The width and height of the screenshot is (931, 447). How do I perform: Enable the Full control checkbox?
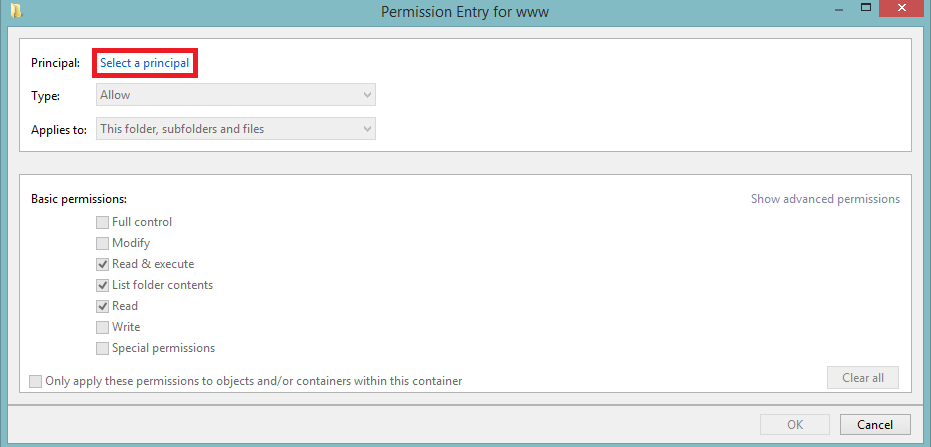(x=103, y=223)
